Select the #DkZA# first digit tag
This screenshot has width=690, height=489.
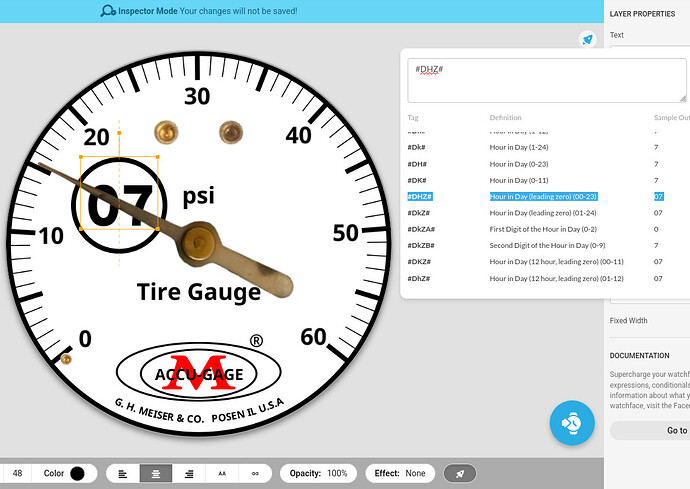point(420,229)
